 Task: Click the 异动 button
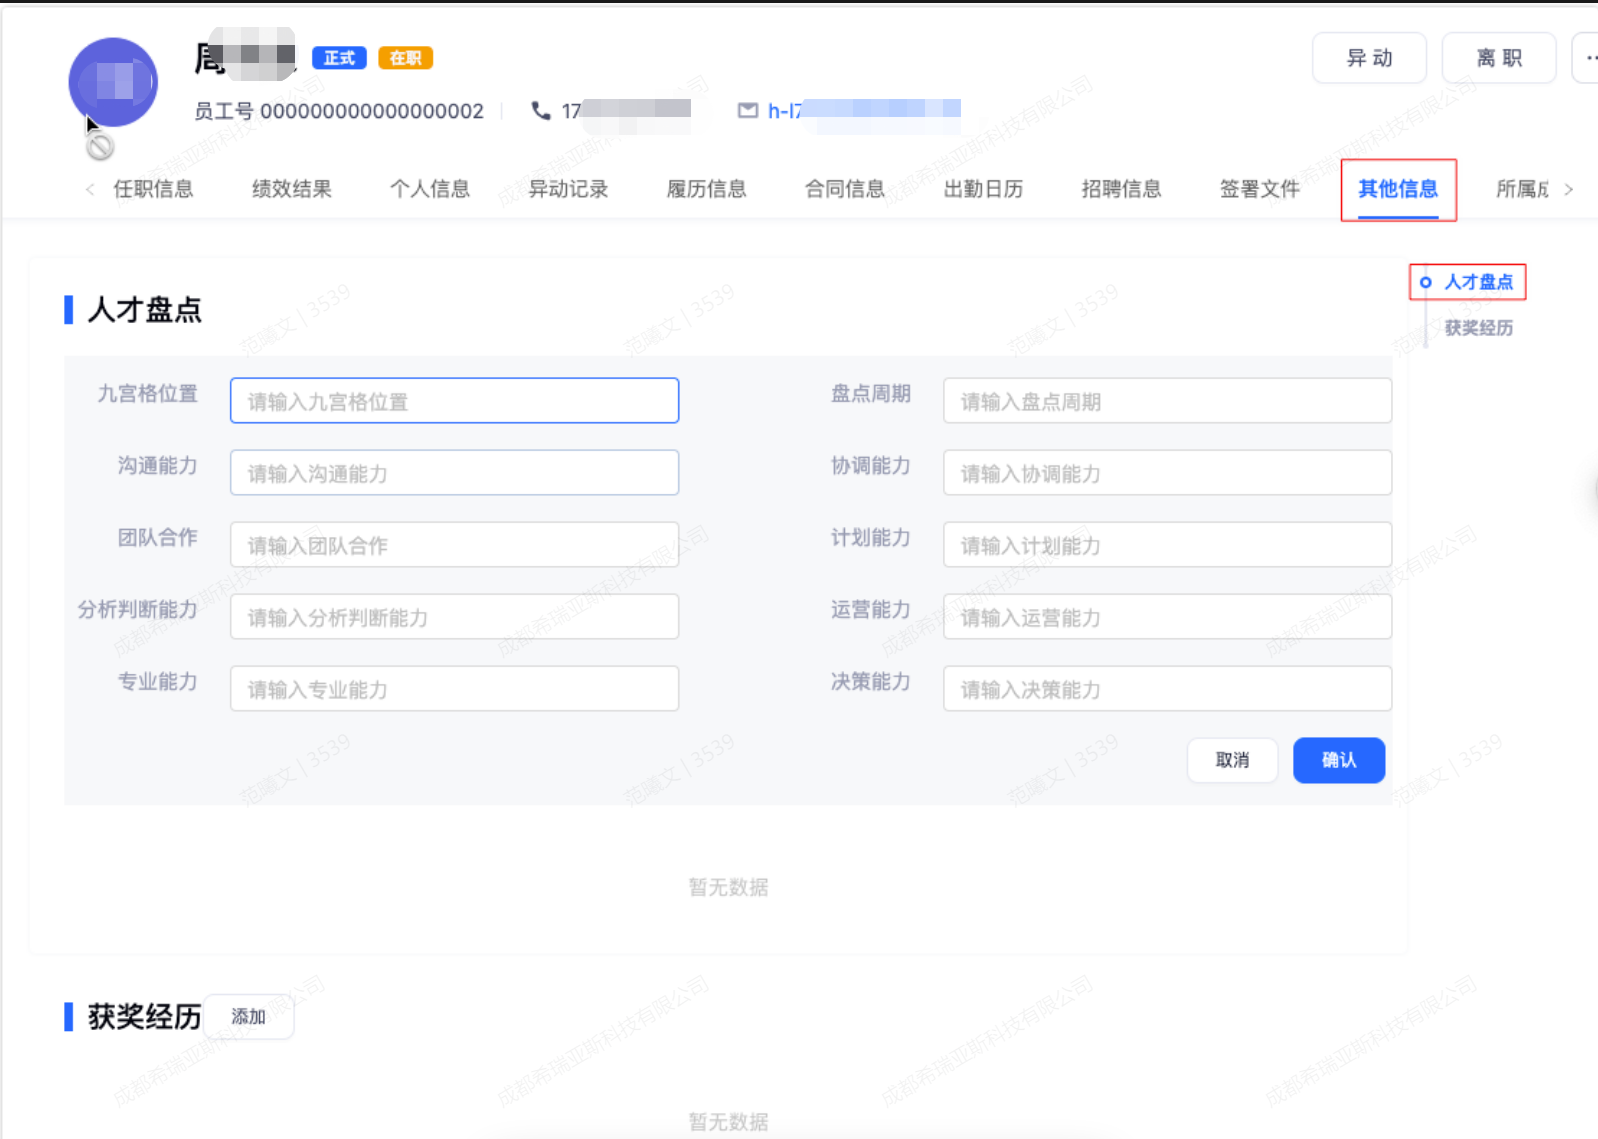(x=1369, y=58)
